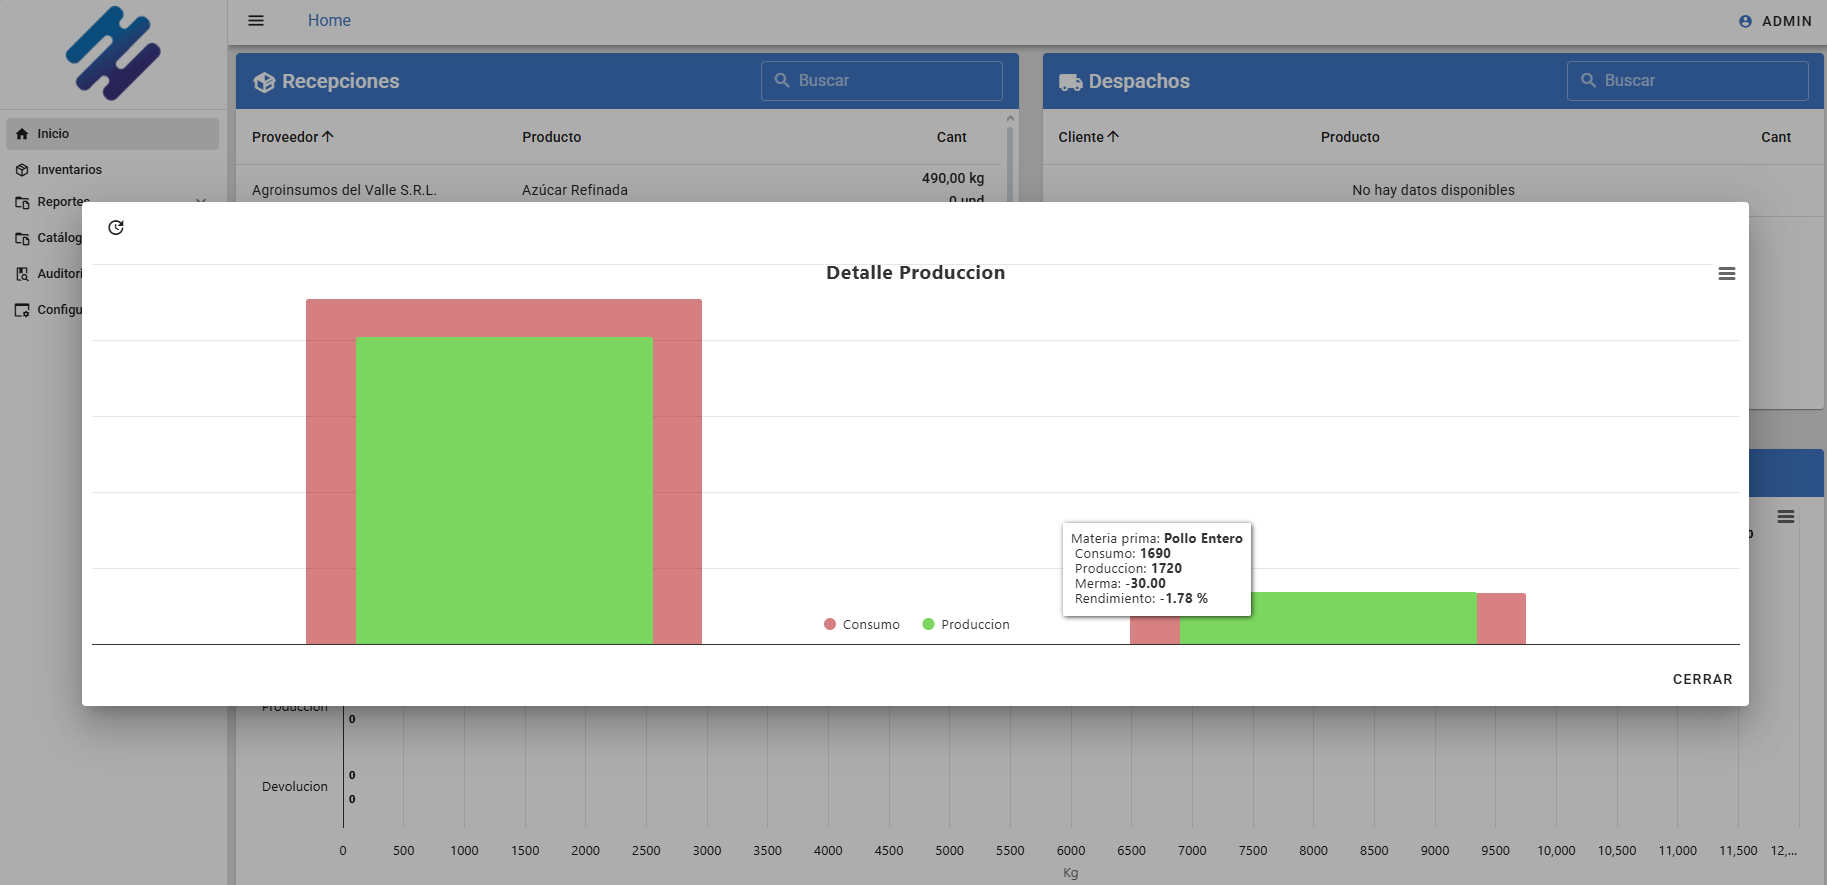The image size is (1827, 885).
Task: Click the ADMIN user account icon
Action: pos(1745,21)
